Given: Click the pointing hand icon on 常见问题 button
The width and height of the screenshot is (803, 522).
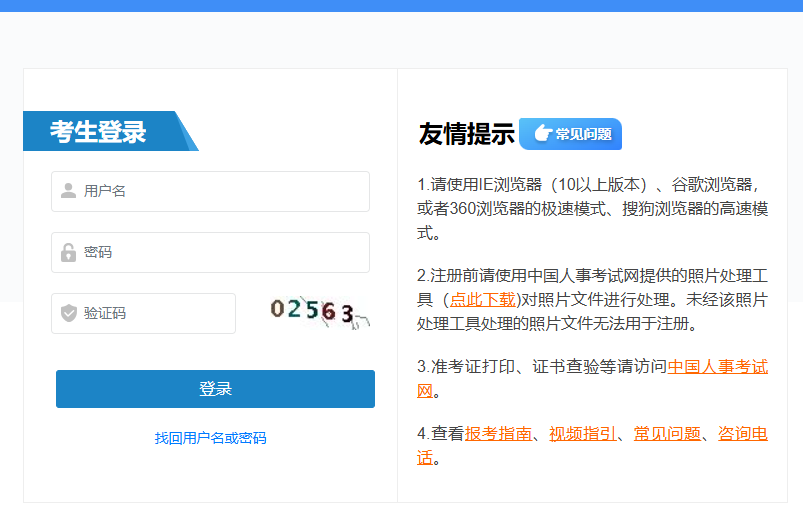Looking at the screenshot, I should tap(543, 133).
